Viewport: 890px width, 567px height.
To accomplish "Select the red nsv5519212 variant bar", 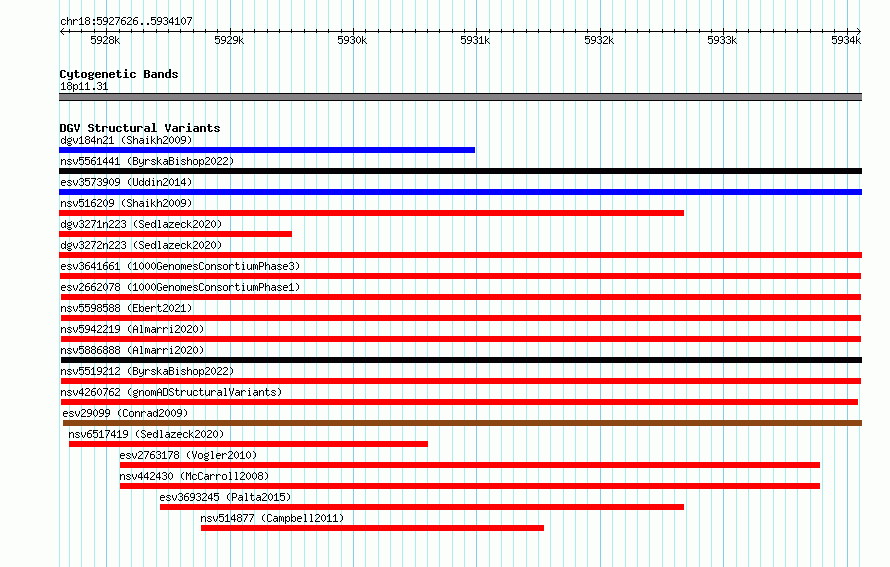I will coord(460,381).
